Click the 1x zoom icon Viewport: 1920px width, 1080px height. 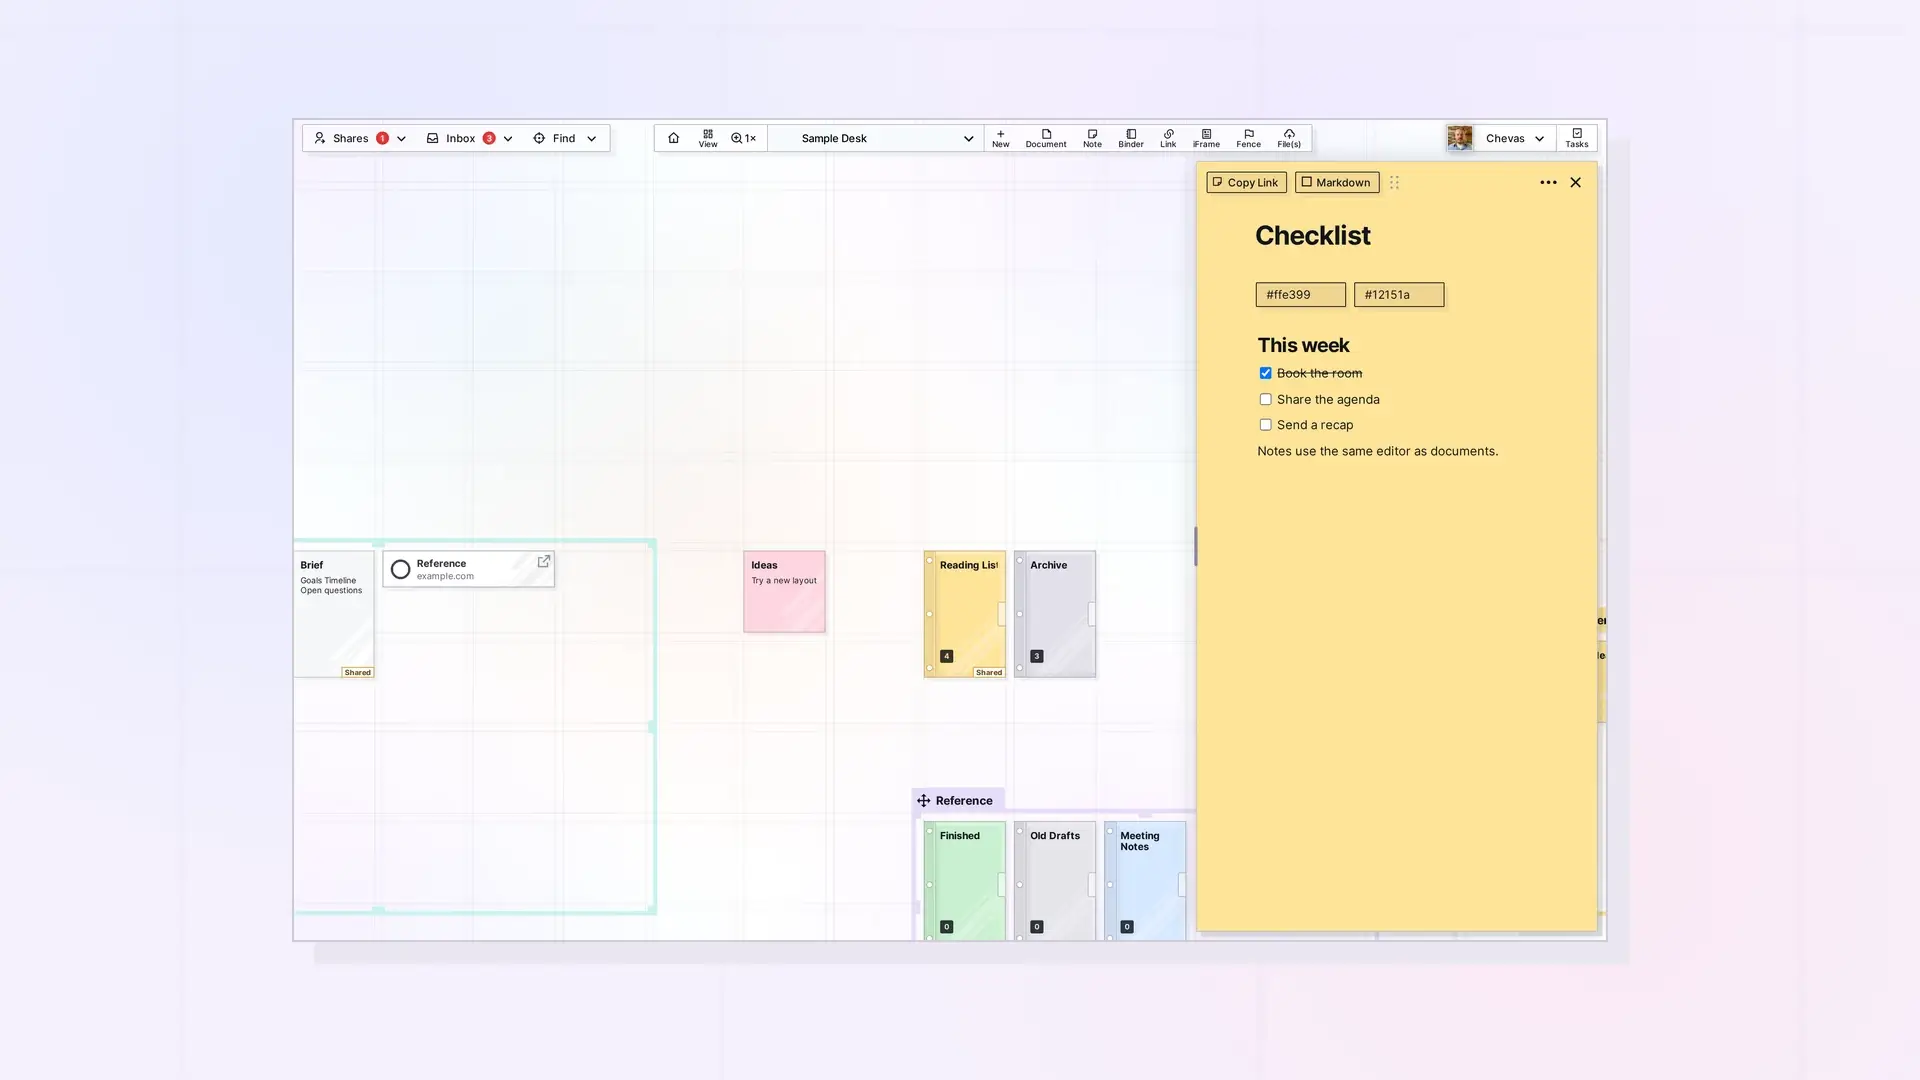click(x=743, y=138)
